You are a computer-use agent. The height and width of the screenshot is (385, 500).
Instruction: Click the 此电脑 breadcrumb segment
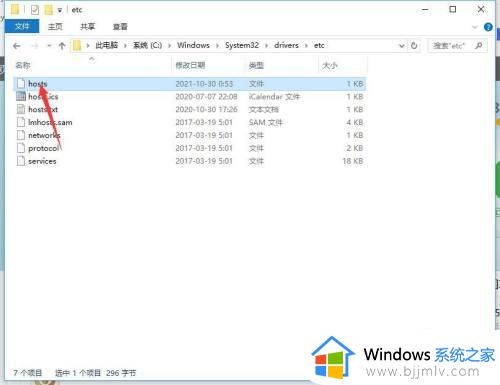click(107, 45)
